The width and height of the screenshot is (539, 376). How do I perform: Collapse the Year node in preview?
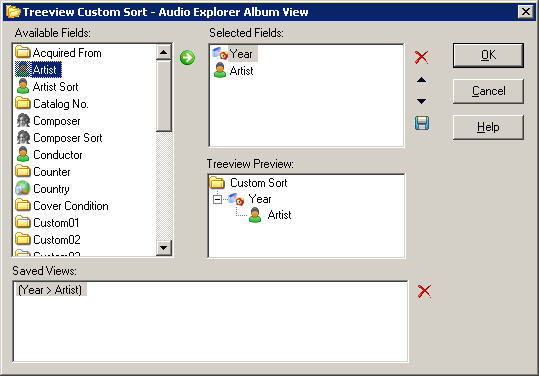pyautogui.click(x=217, y=199)
